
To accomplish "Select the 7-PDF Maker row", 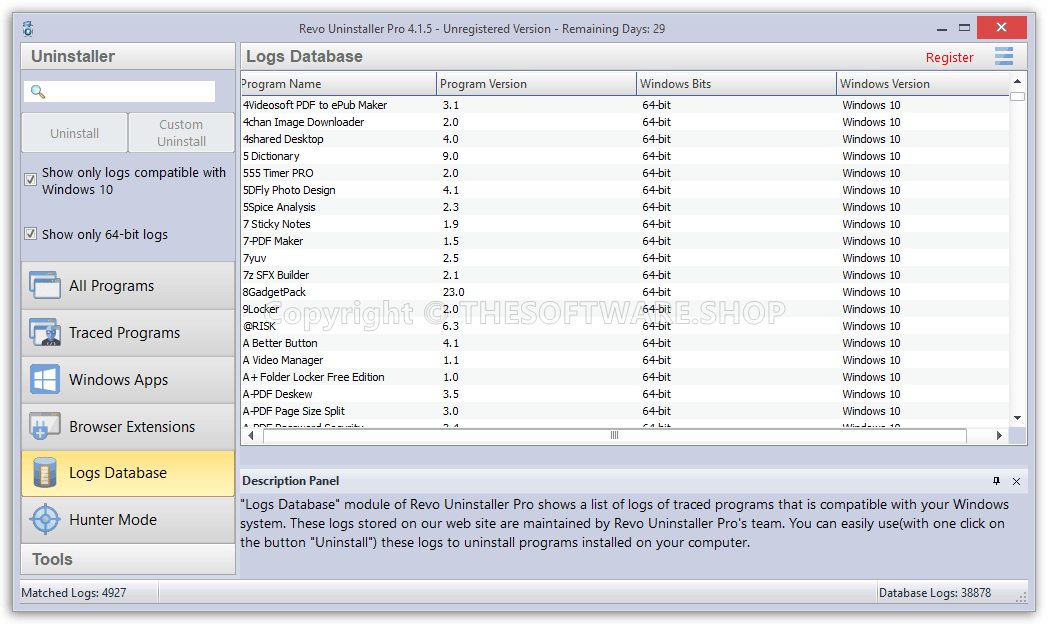I will tap(625, 241).
